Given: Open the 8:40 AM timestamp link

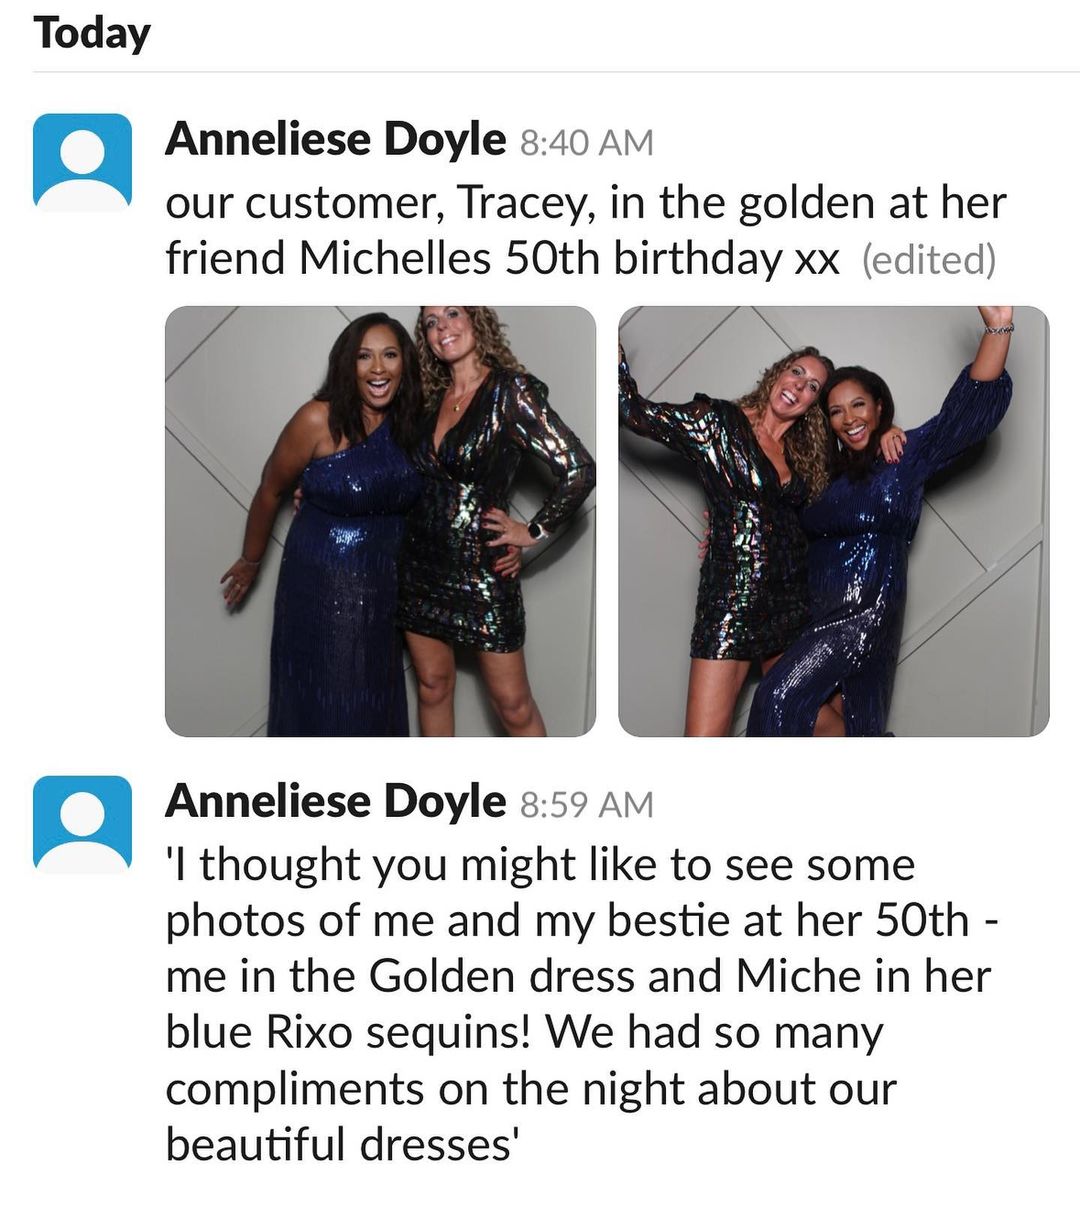Looking at the screenshot, I should tap(587, 143).
